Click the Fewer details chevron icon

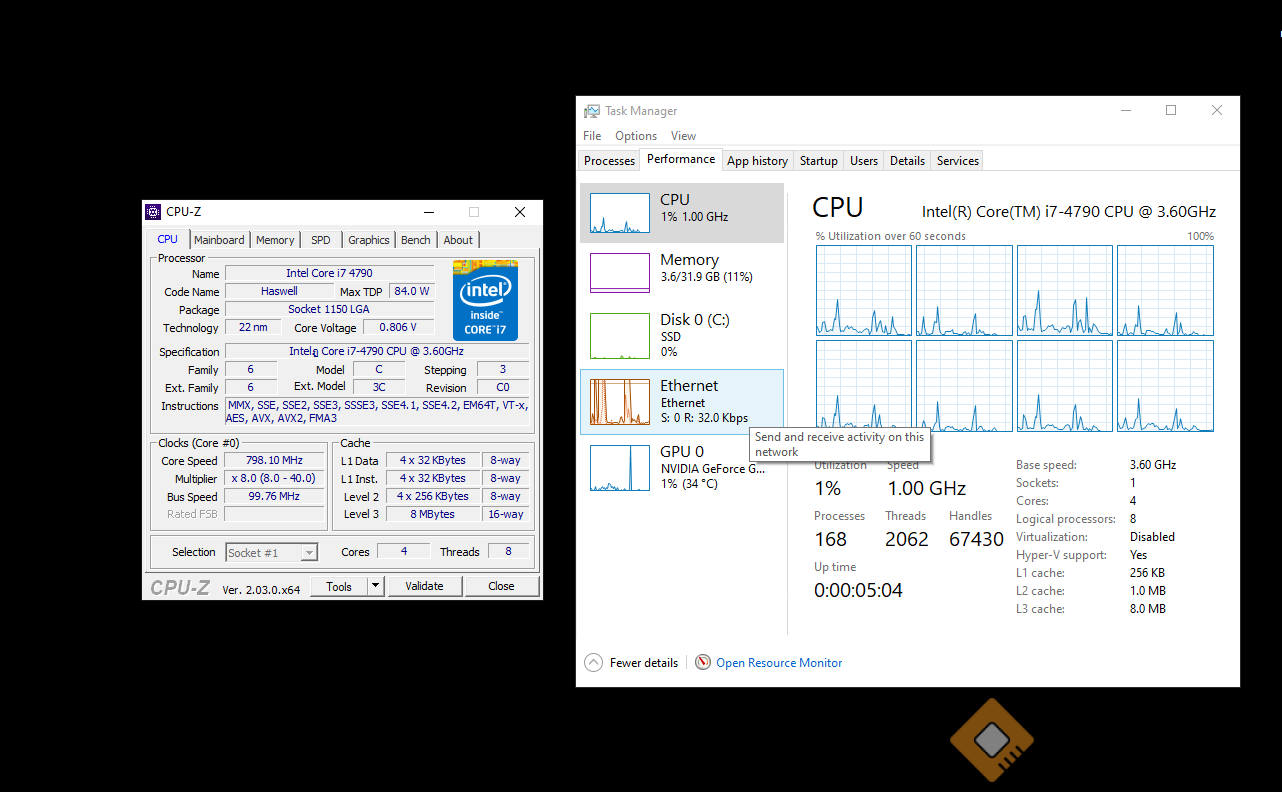coord(594,663)
